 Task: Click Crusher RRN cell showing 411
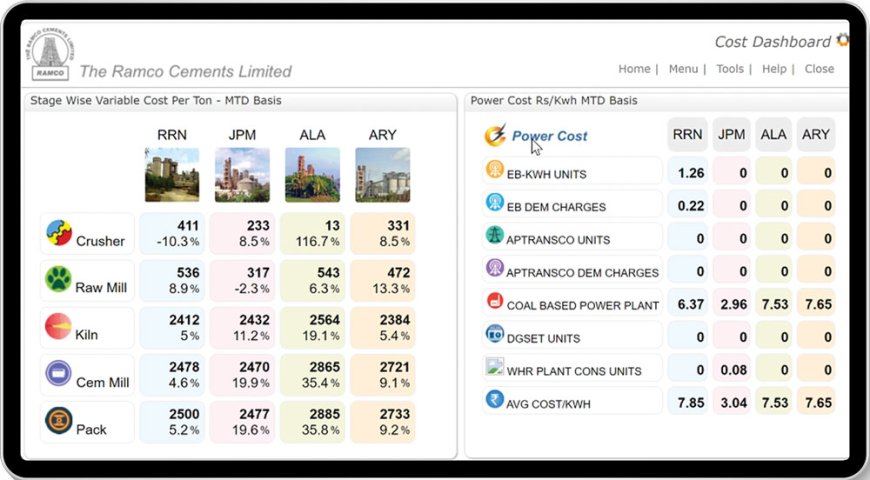pyautogui.click(x=171, y=233)
